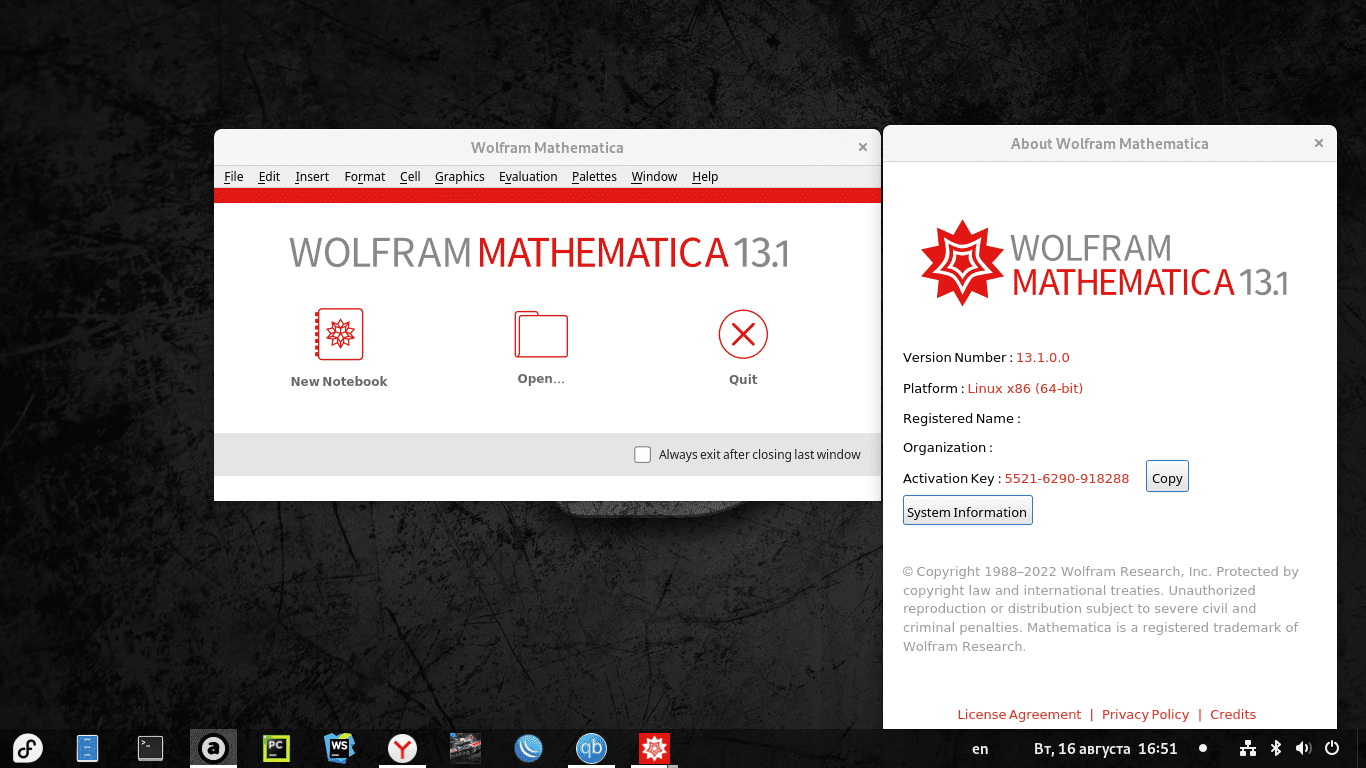Launch PyCharm from the taskbar

(276, 748)
